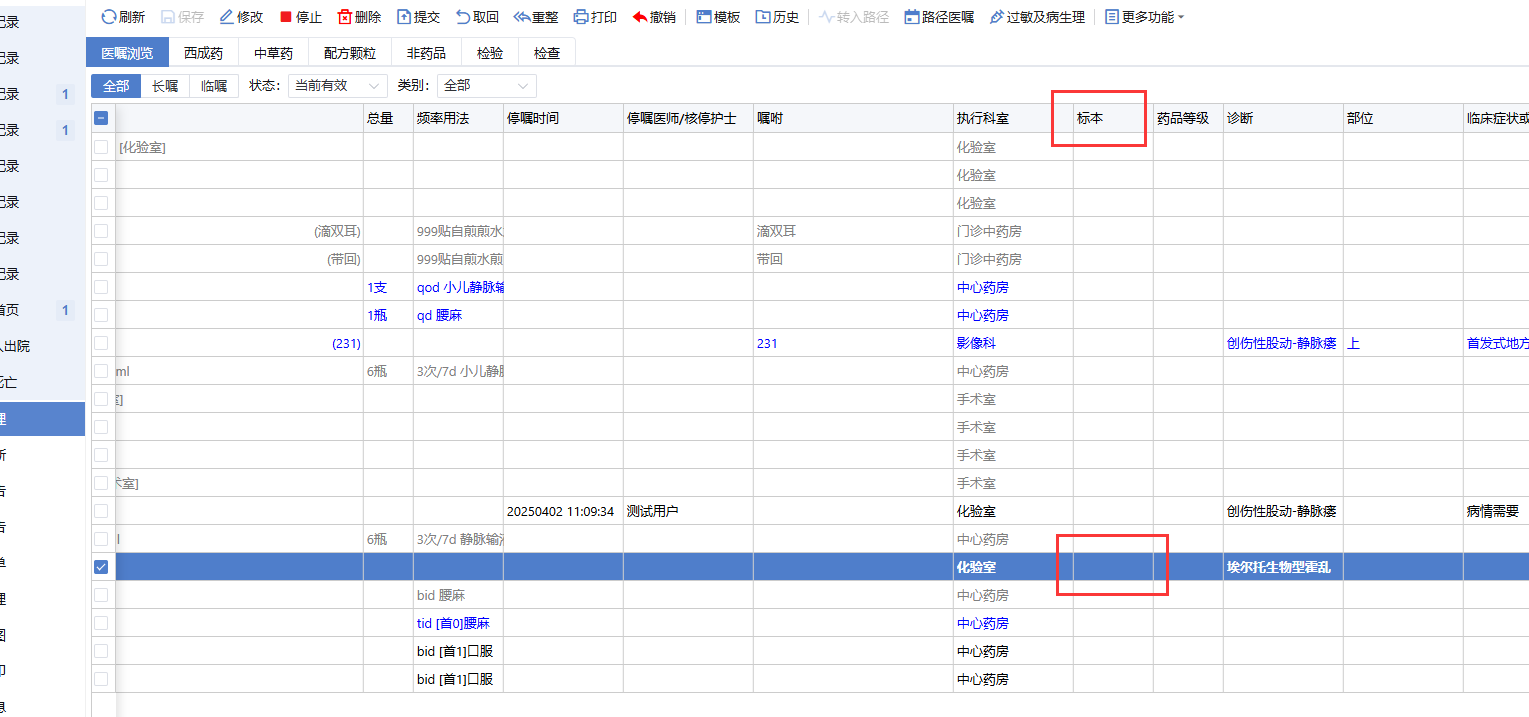Viewport: 1529px width, 717px height.
Task: Click the 首发式地方 cell
Action: pyautogui.click(x=1497, y=343)
